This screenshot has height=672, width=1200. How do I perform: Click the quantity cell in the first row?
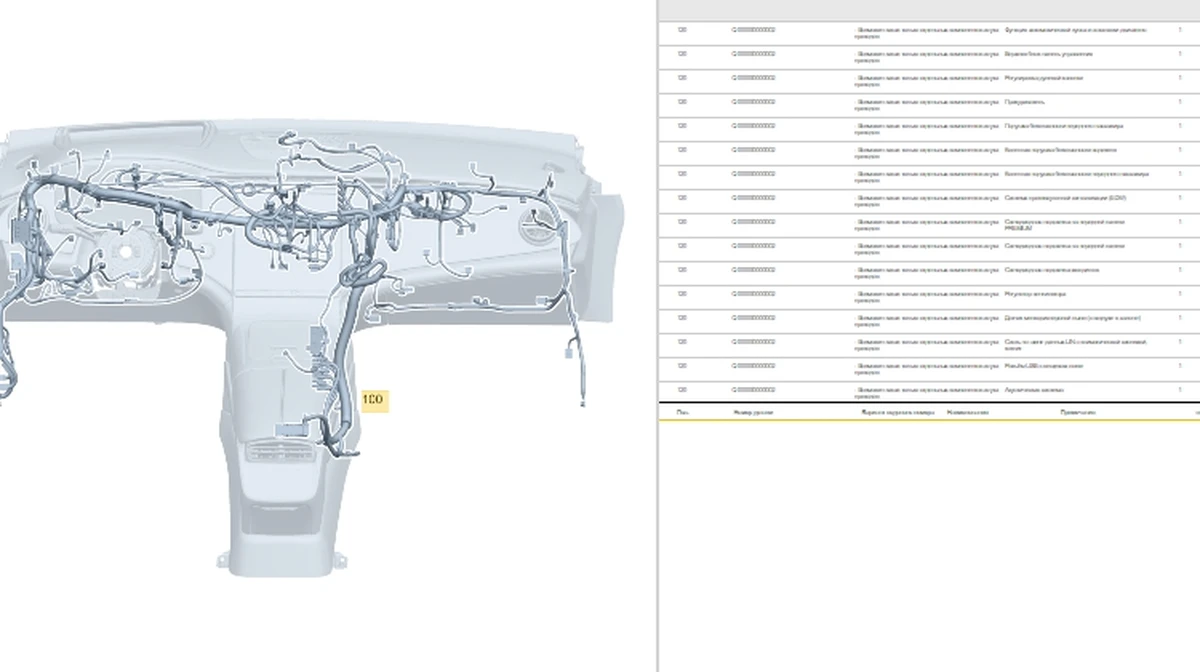pos(1179,30)
